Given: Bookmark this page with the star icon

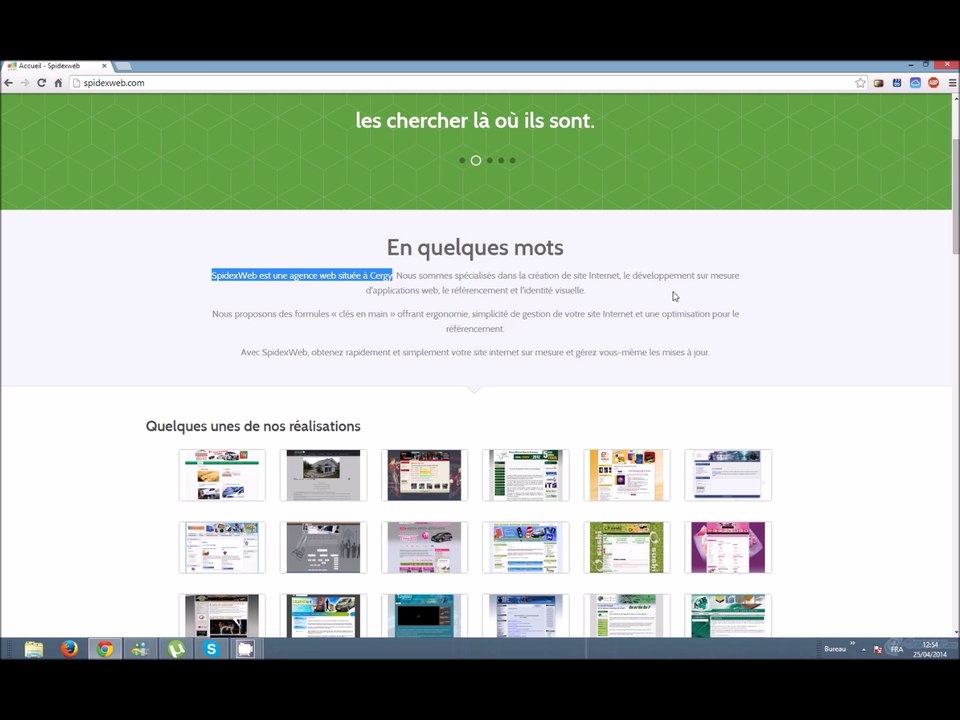Looking at the screenshot, I should (860, 83).
